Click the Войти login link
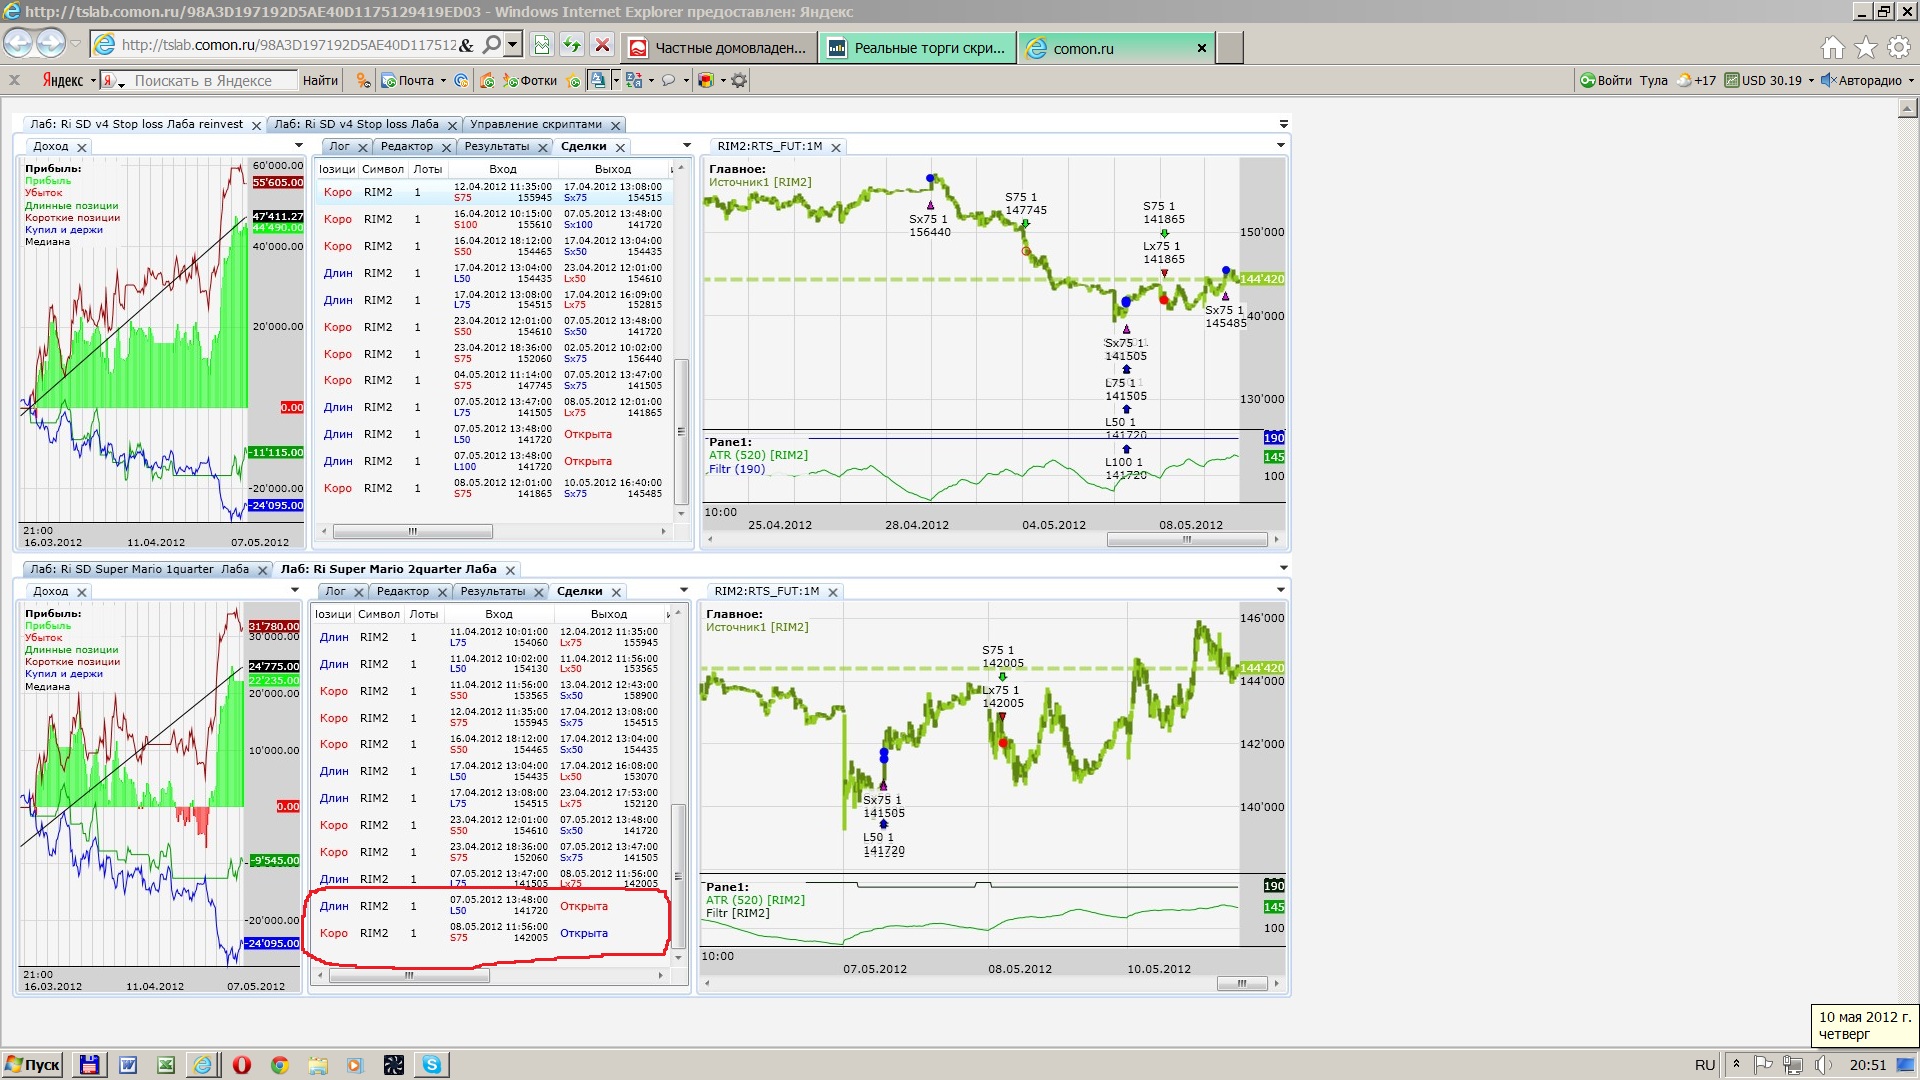Viewport: 1920px width, 1080px height. click(x=1613, y=81)
